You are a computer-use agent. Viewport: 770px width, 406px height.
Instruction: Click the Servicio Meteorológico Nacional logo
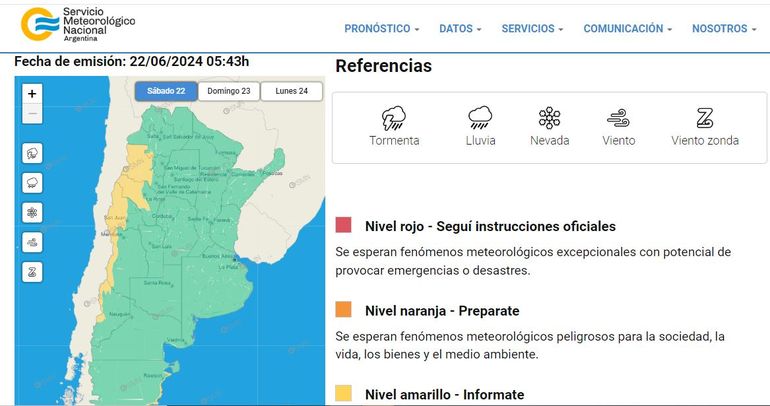coord(78,24)
